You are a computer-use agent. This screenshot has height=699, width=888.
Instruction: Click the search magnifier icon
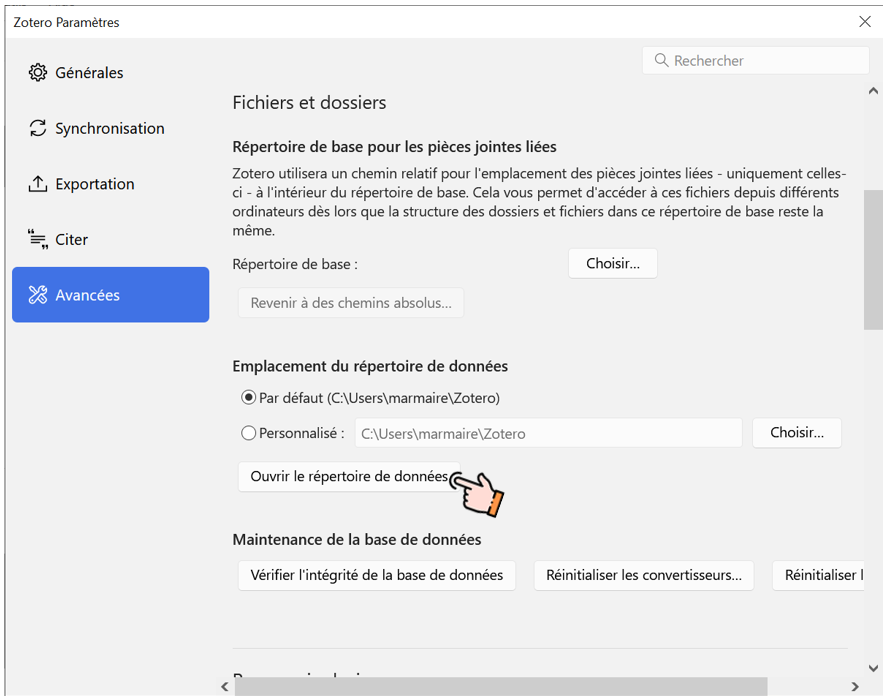tap(661, 60)
